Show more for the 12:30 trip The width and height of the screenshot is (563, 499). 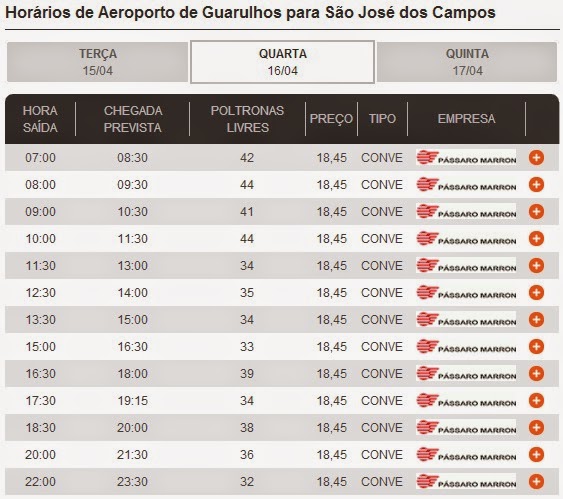point(536,293)
